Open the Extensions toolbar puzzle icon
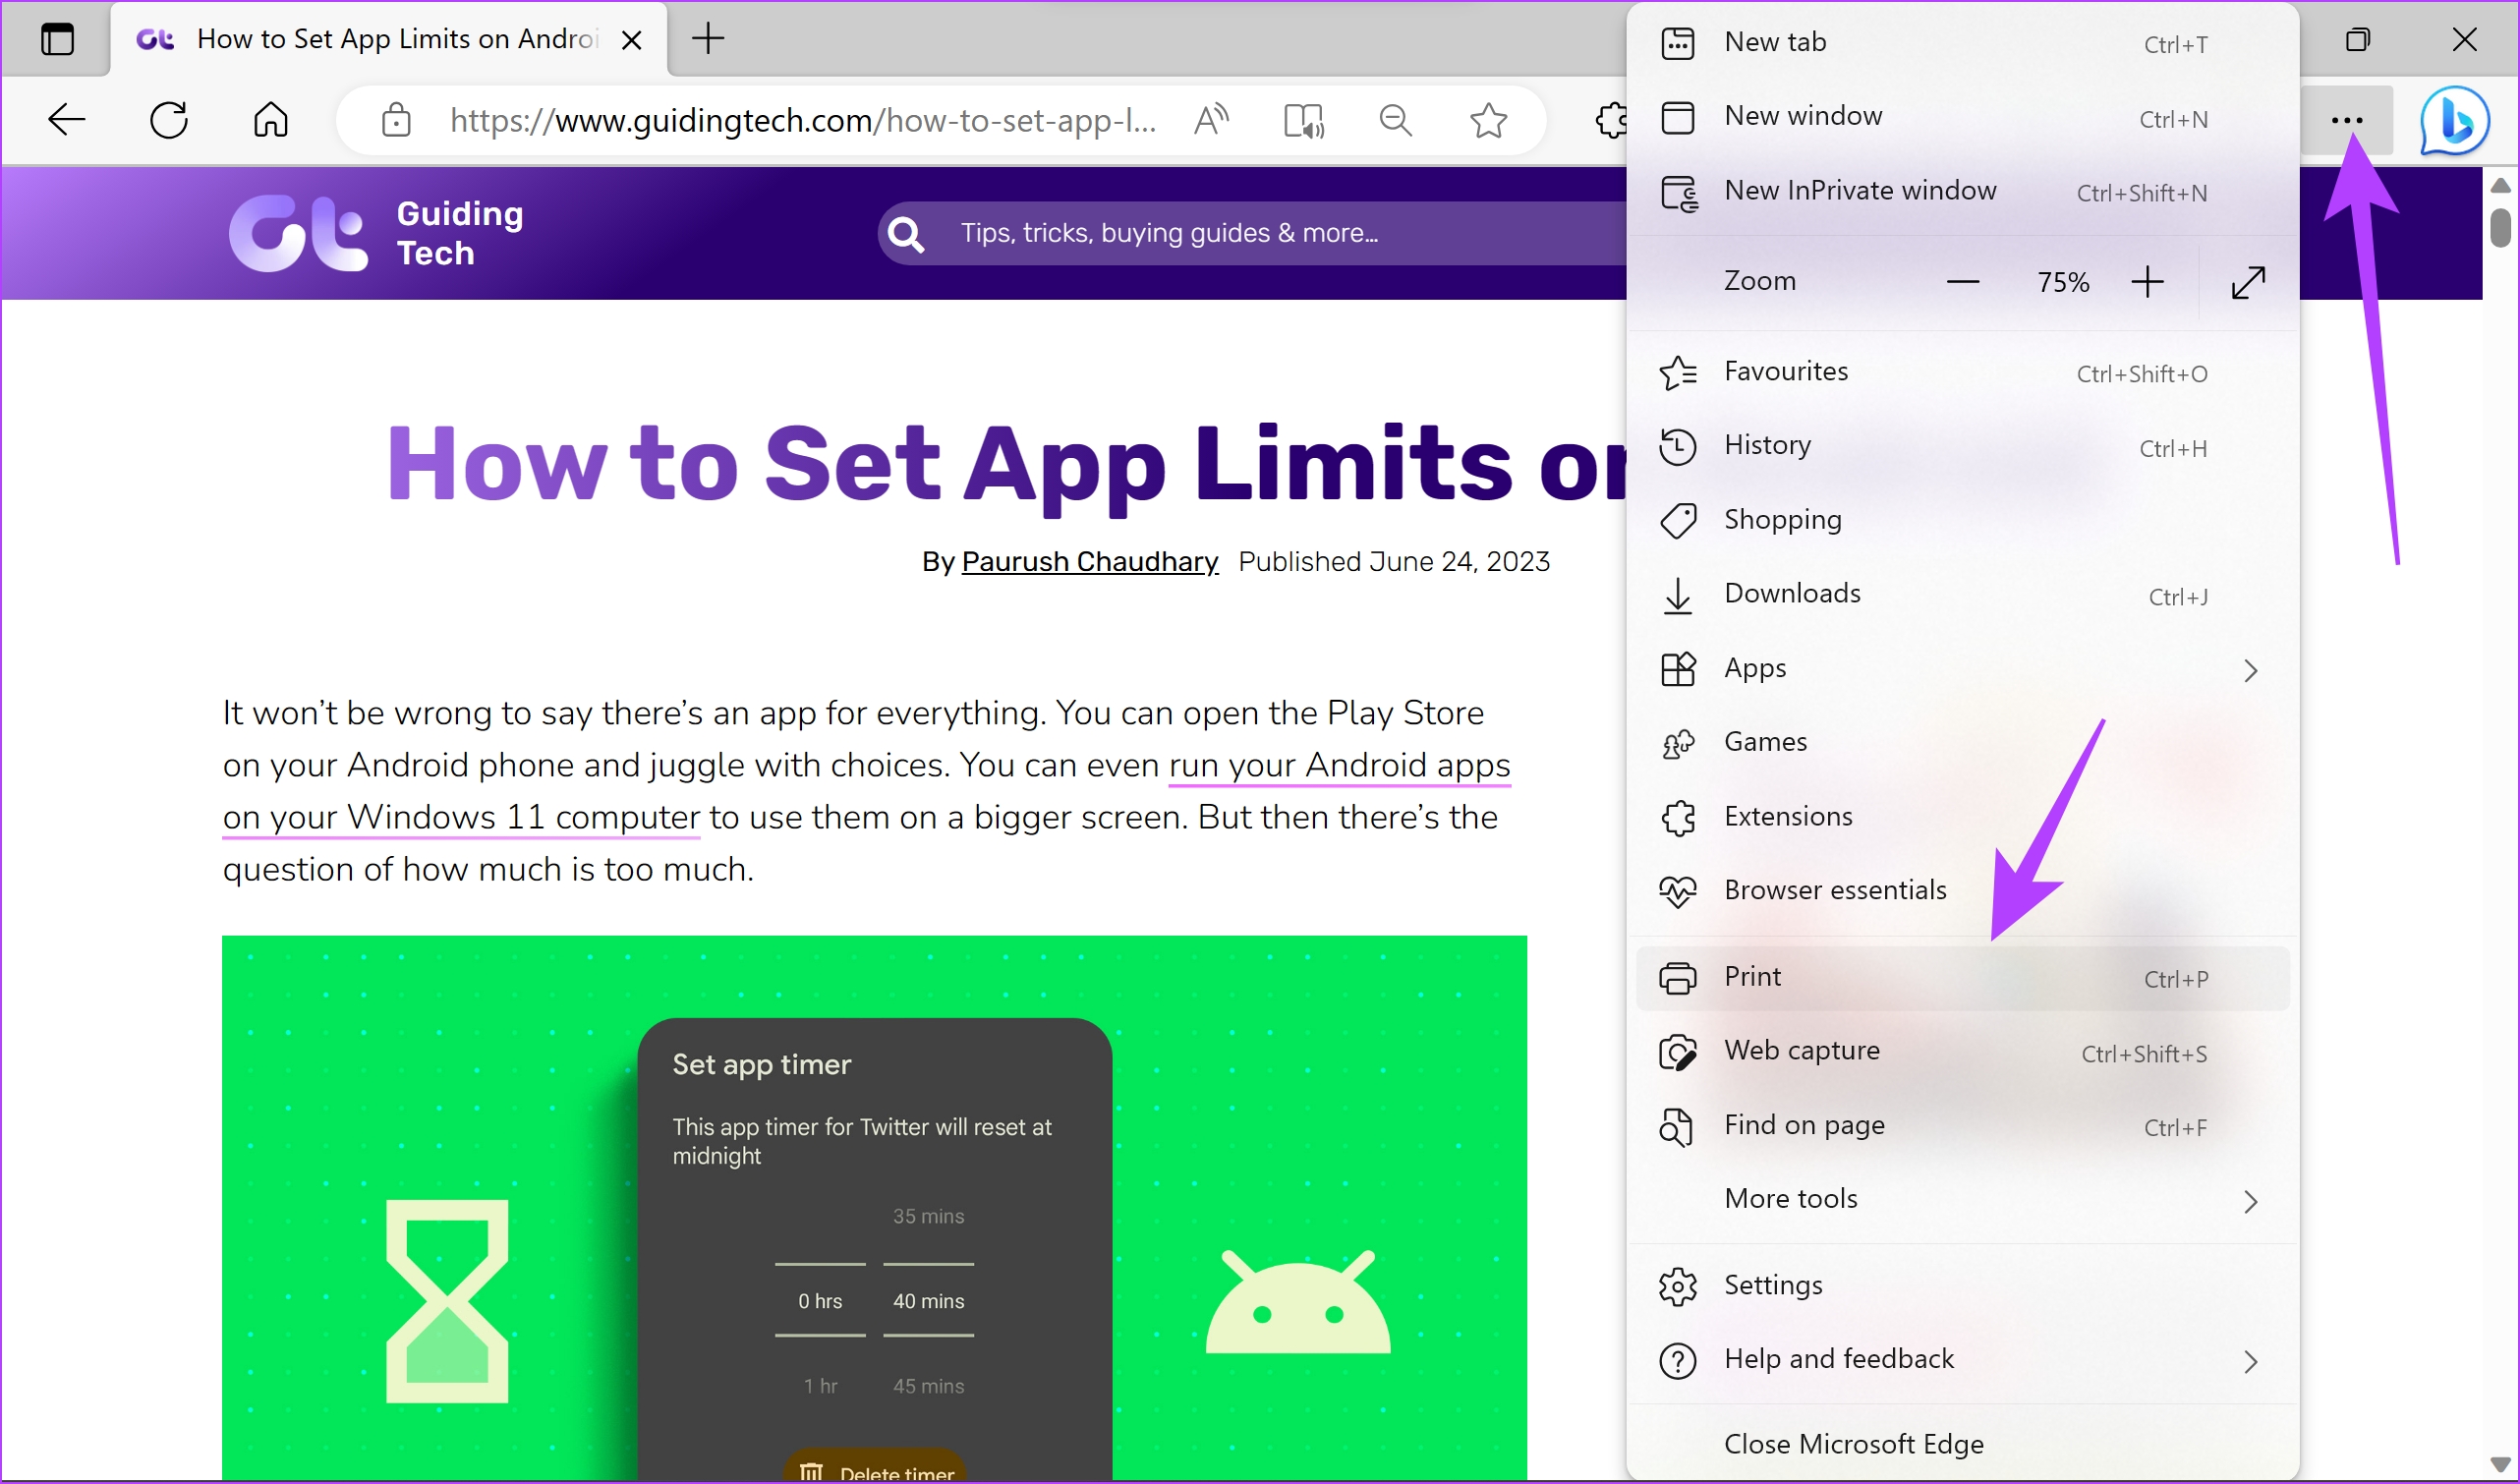2520x1484 pixels. click(1610, 121)
